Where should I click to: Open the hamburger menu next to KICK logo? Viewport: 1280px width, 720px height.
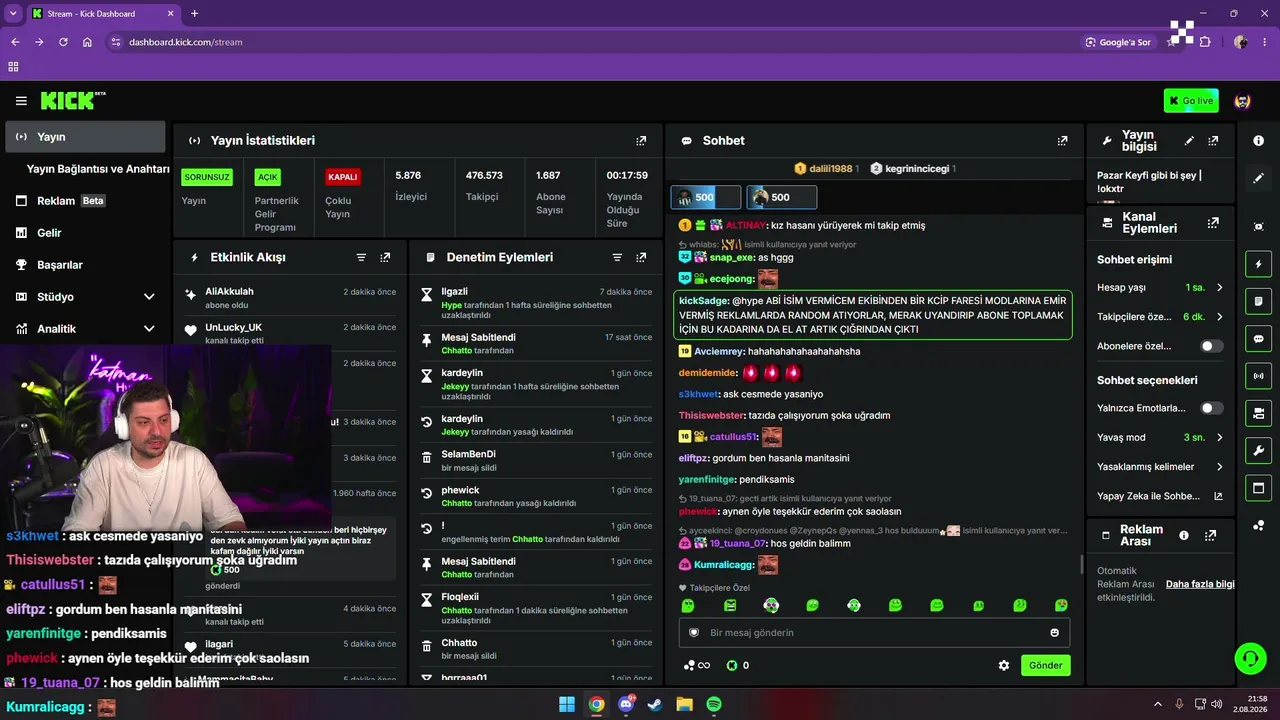(21, 101)
